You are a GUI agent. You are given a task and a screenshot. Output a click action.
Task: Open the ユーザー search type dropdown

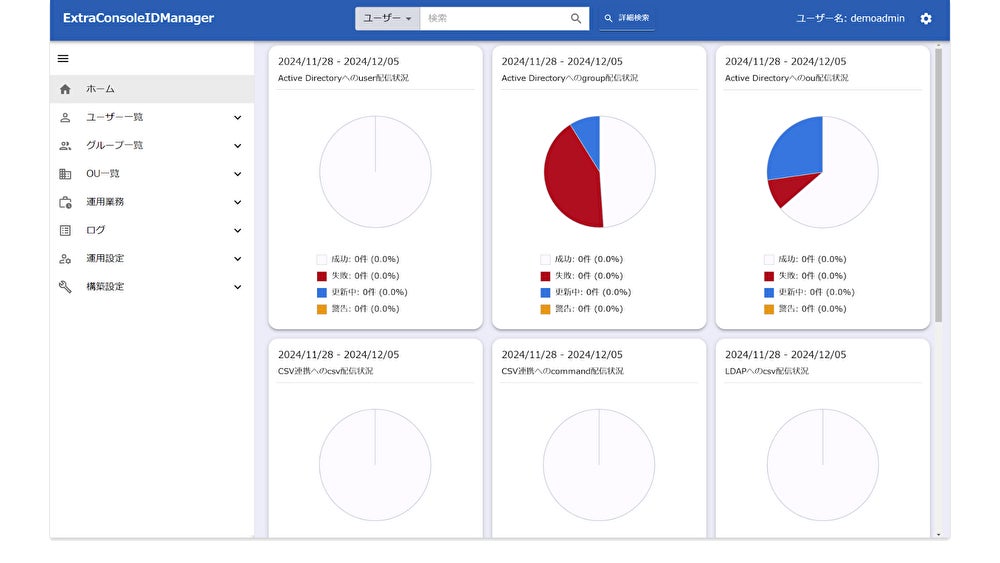click(387, 18)
